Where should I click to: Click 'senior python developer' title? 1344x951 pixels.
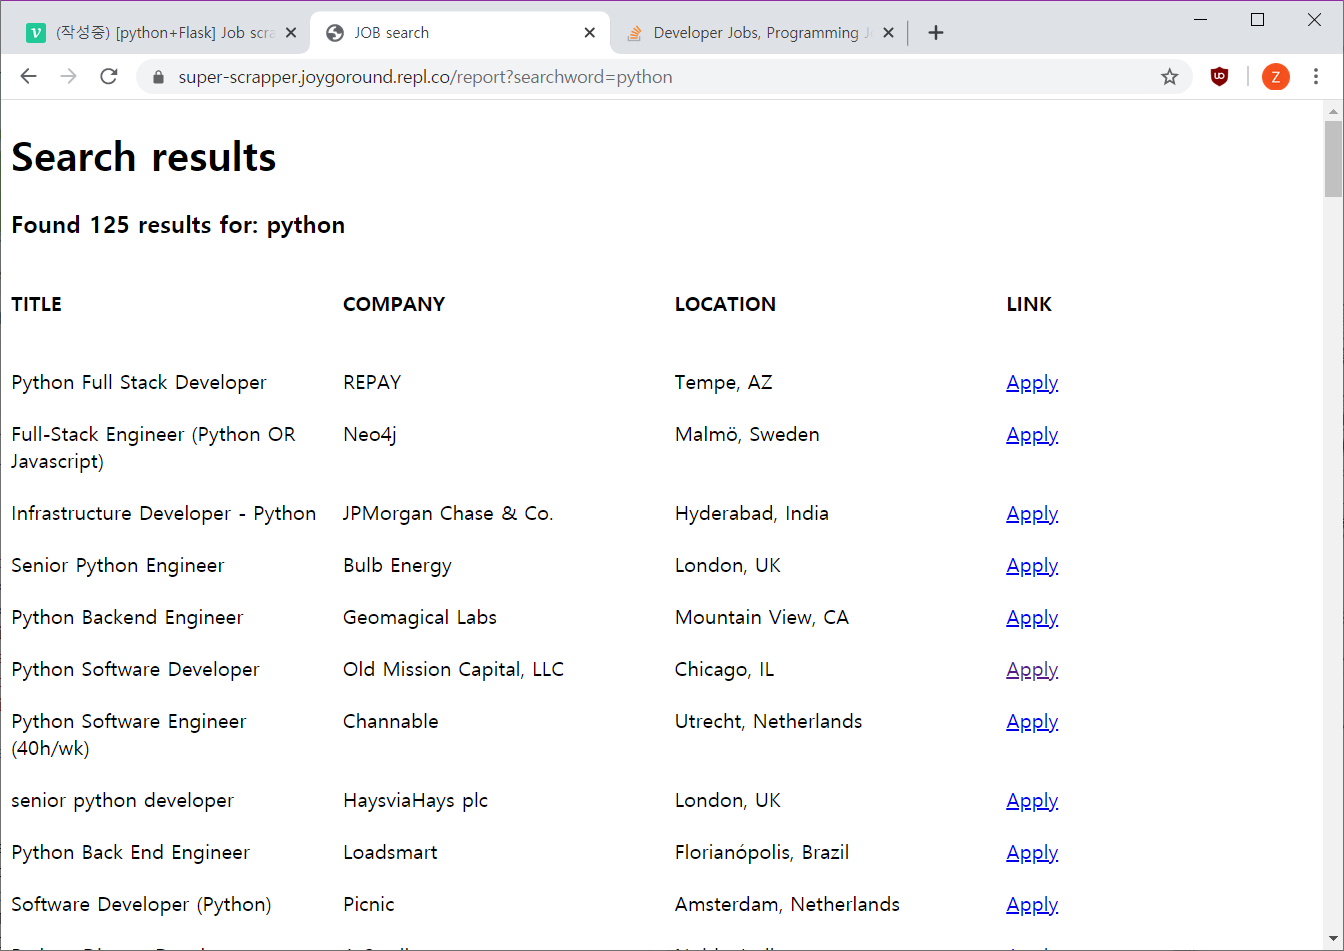coord(122,801)
